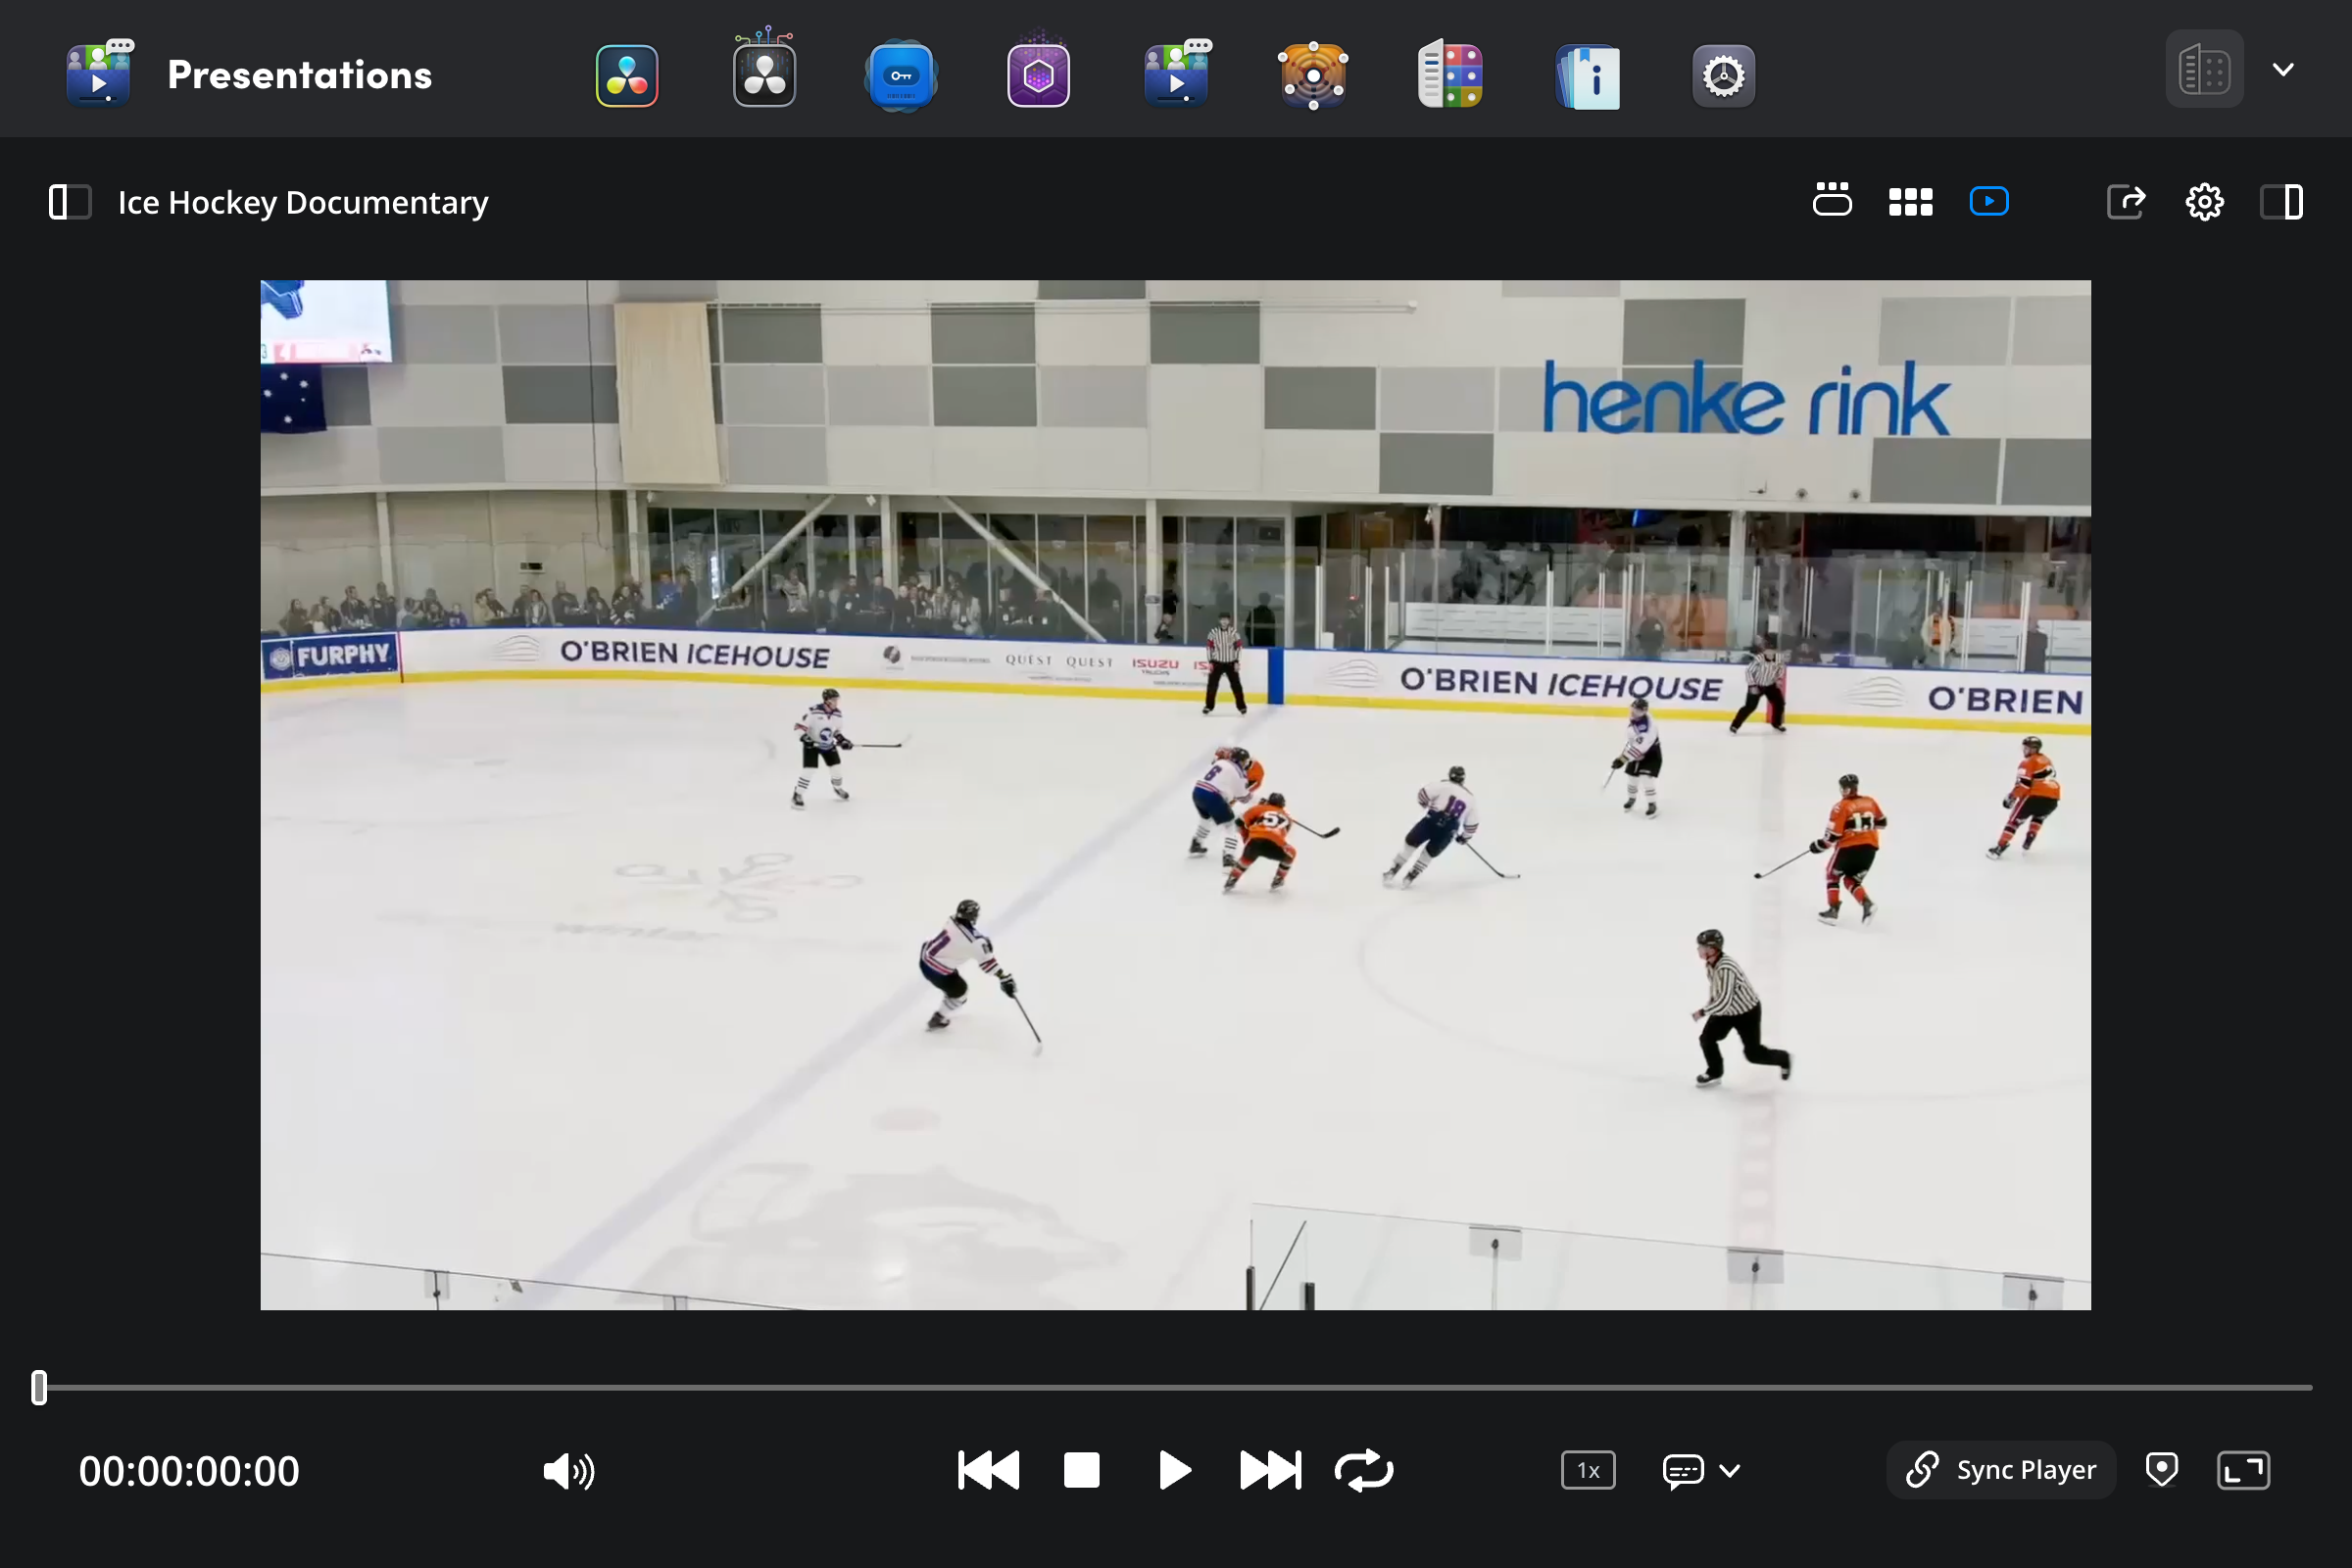2352x1568 pixels.
Task: Change the 1x playback speed
Action: coord(1588,1471)
